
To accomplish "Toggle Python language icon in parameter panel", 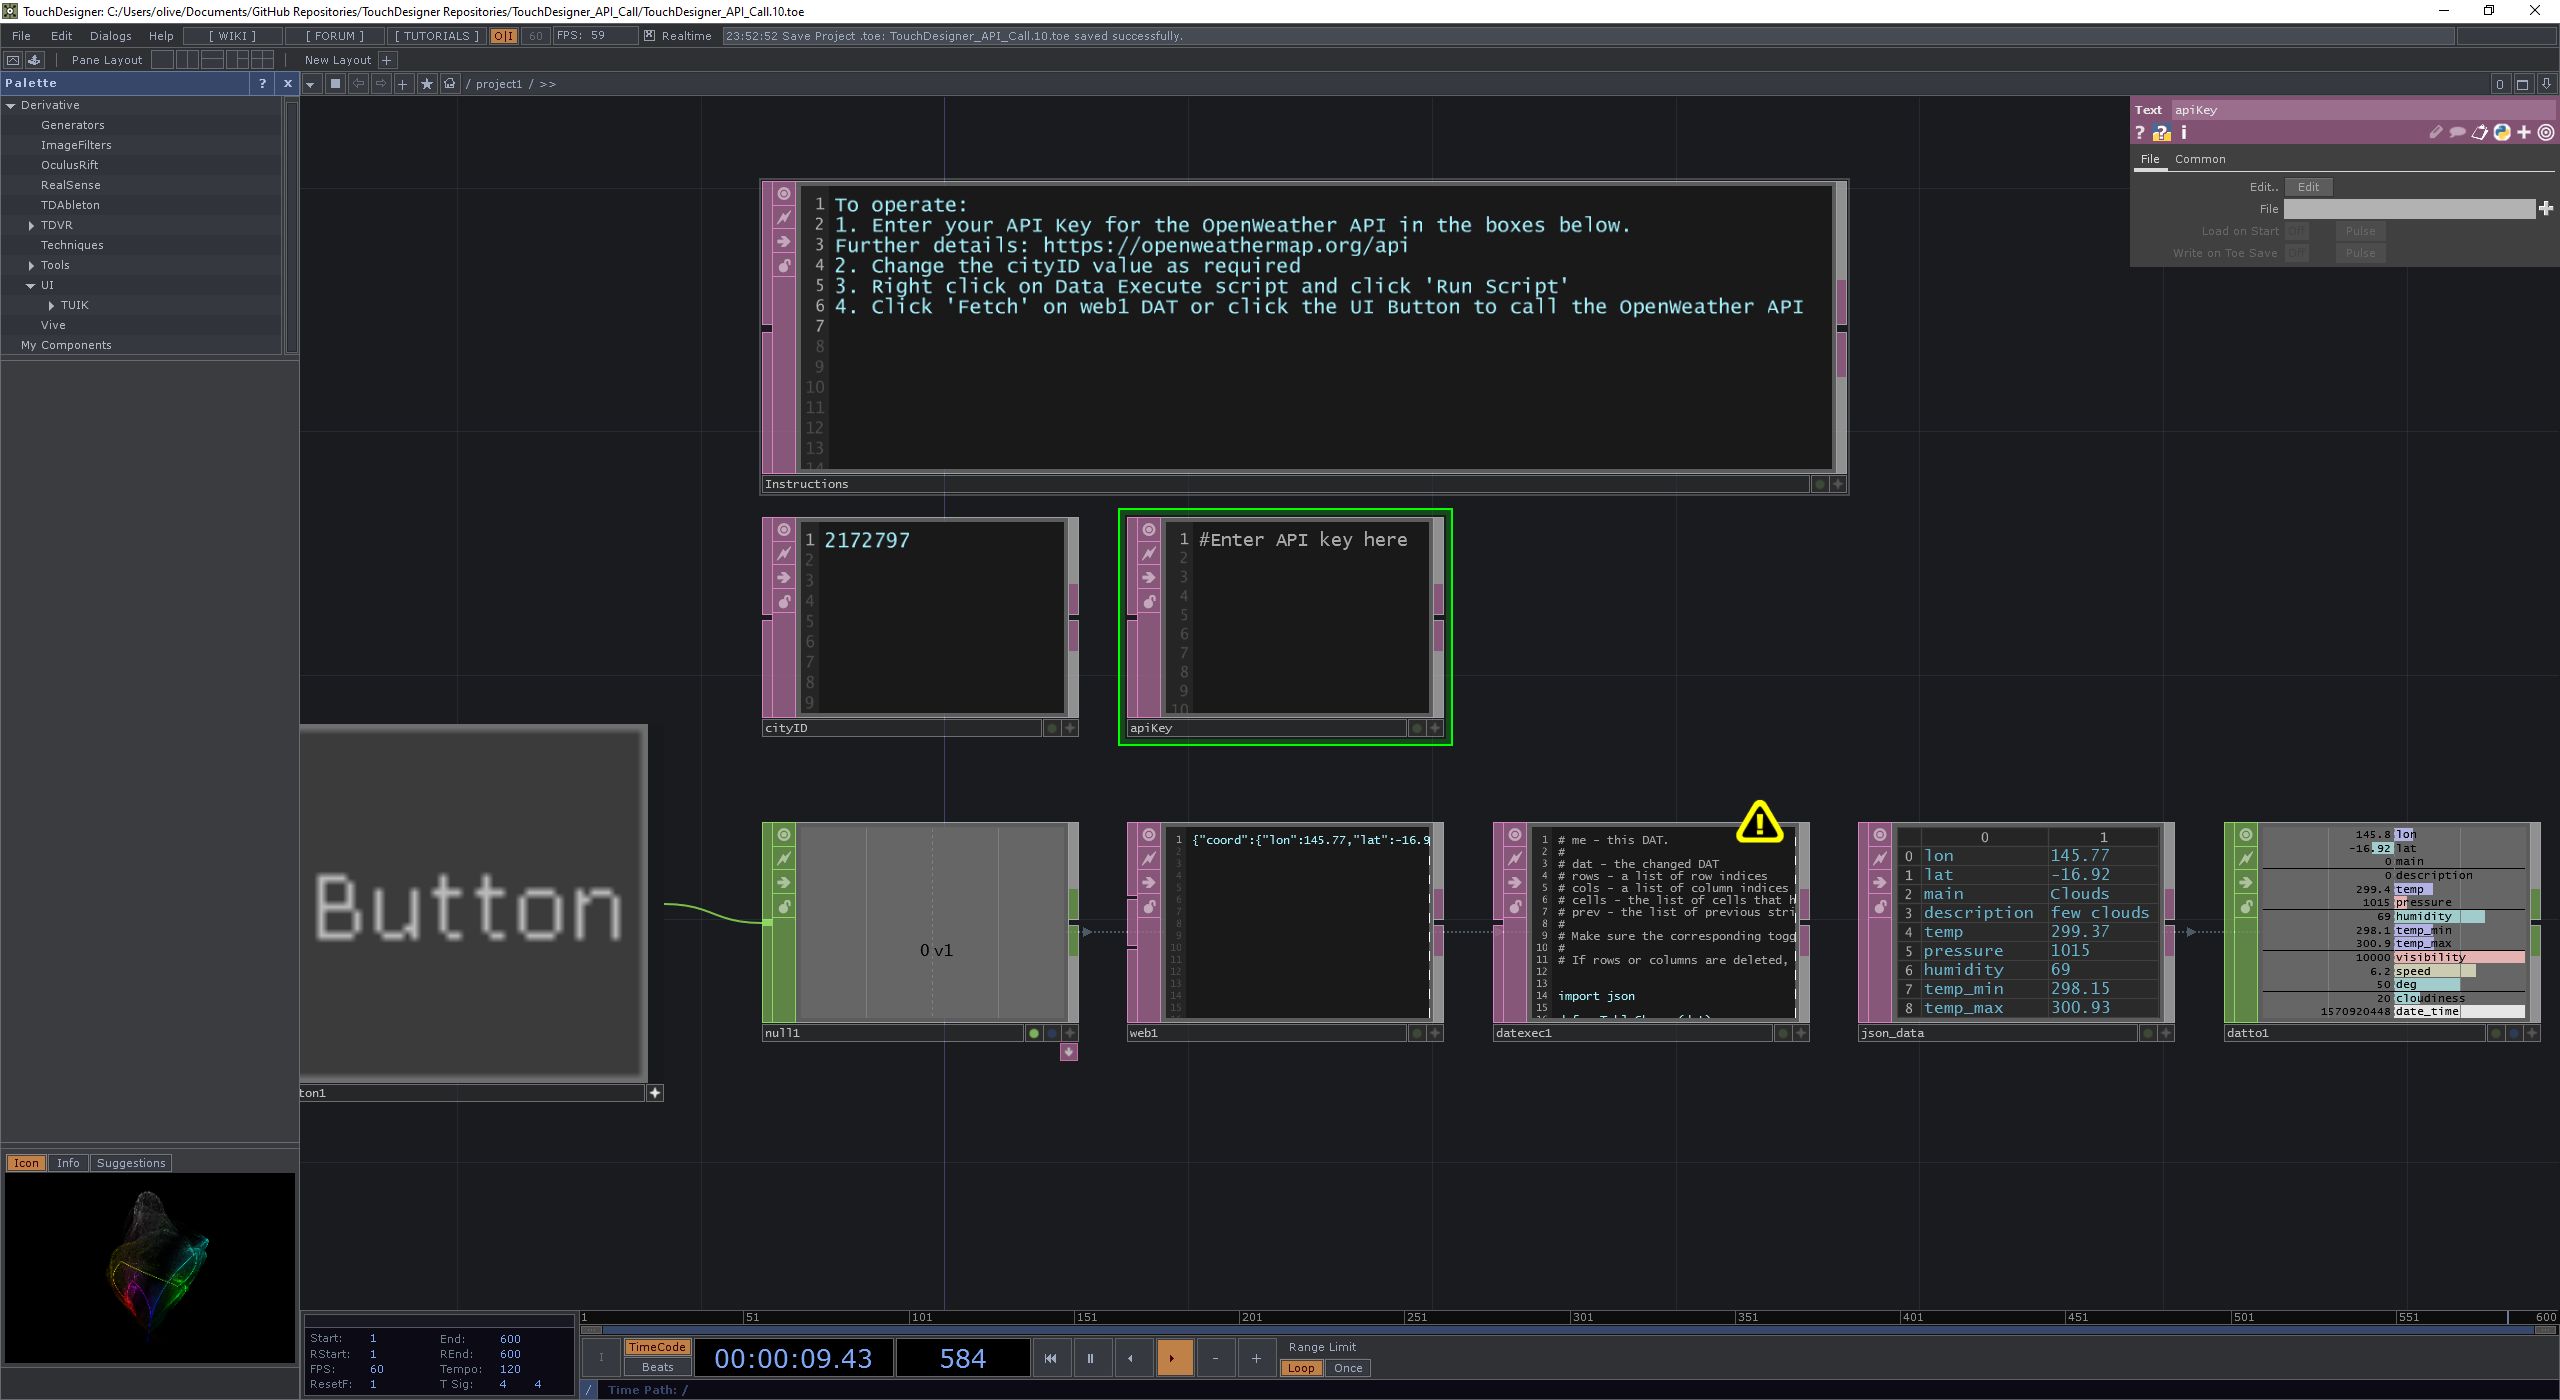I will (2502, 132).
